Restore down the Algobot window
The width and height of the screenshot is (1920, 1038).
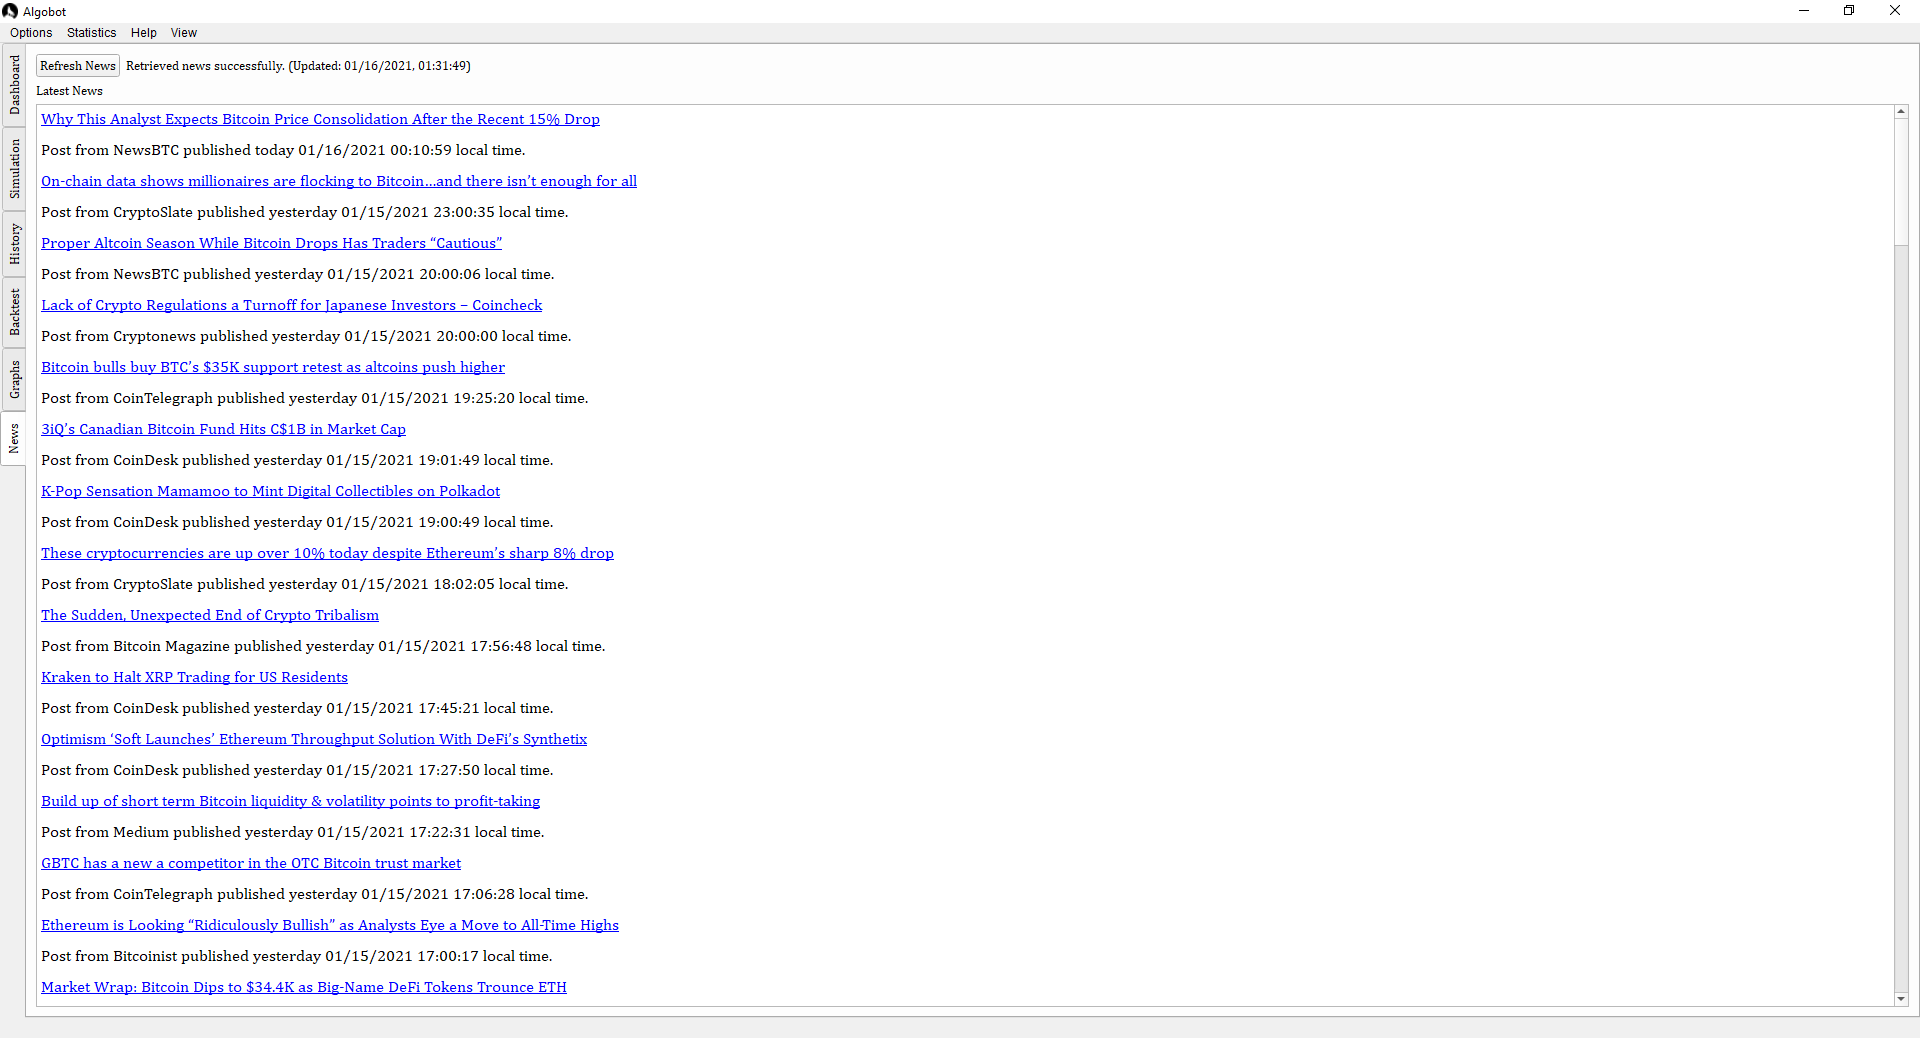[x=1849, y=11]
